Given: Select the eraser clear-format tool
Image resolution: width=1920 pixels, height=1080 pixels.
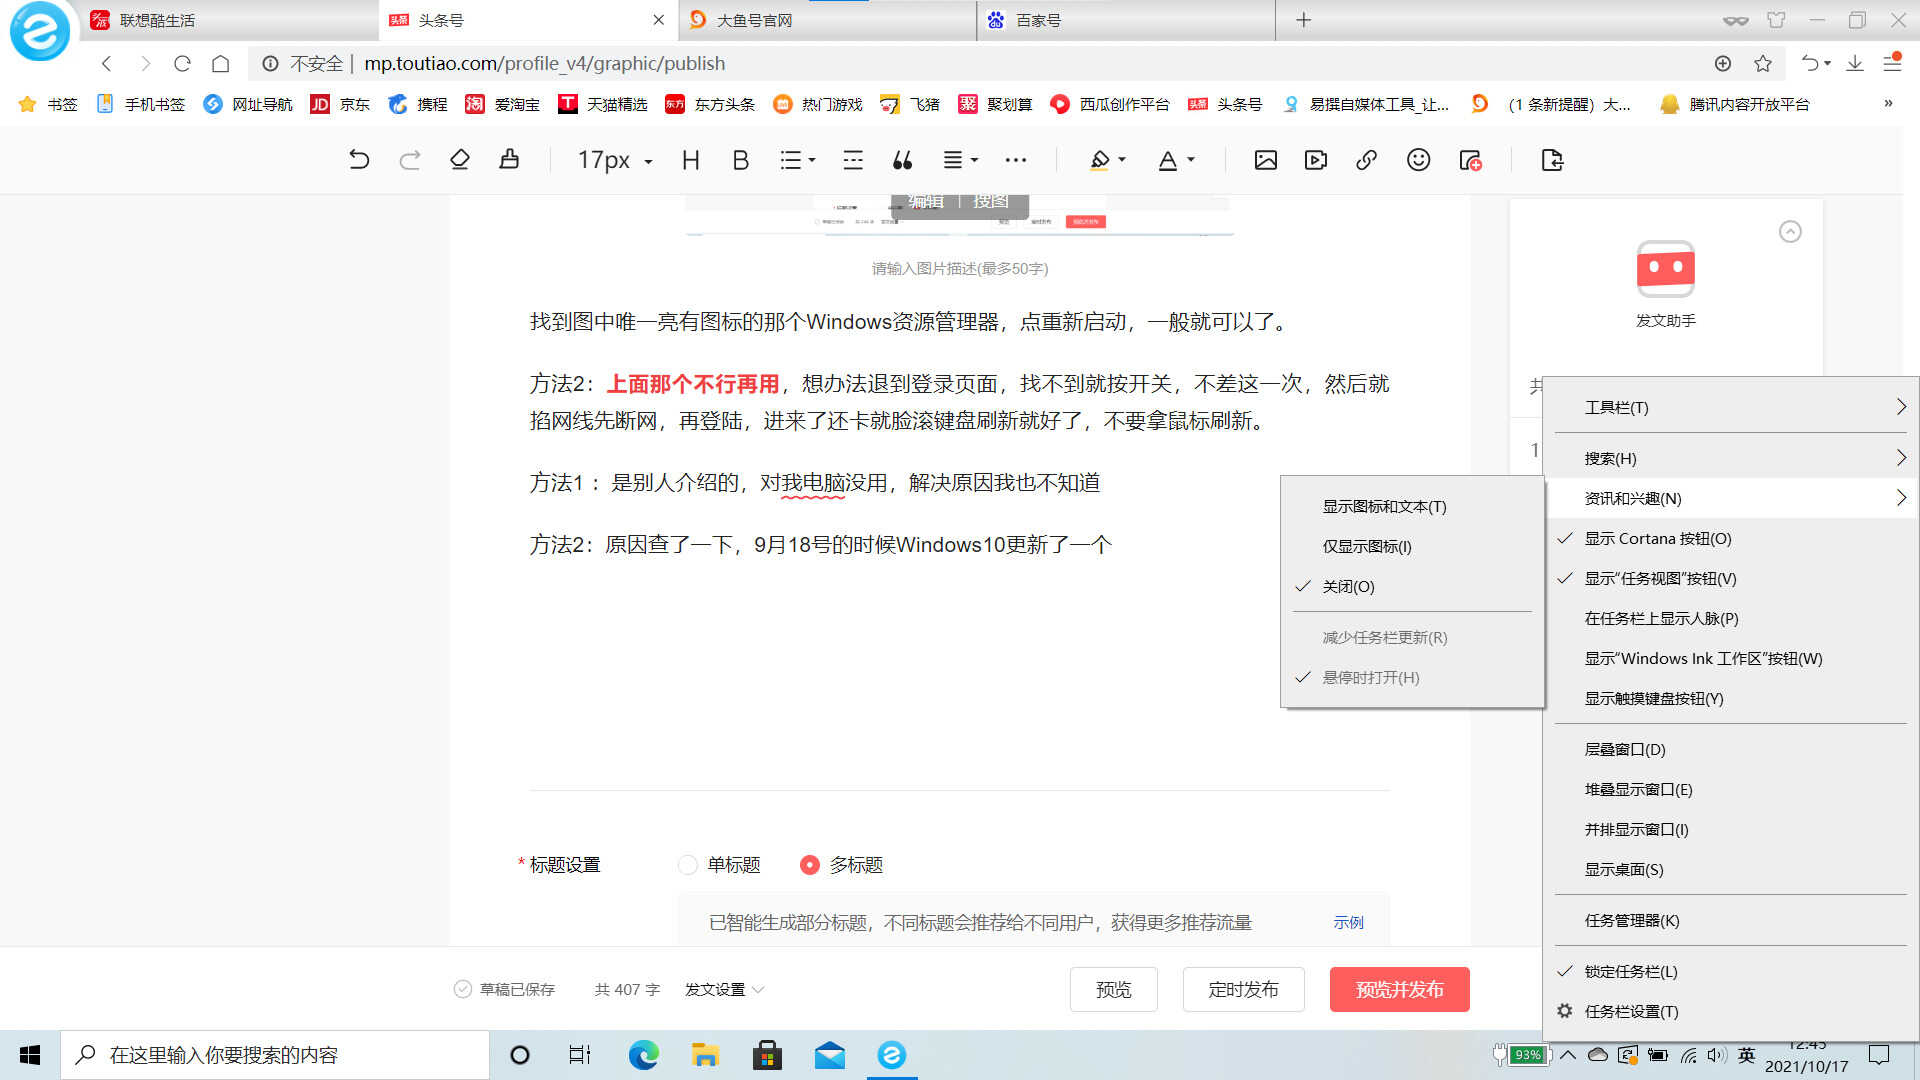Looking at the screenshot, I should pos(459,160).
